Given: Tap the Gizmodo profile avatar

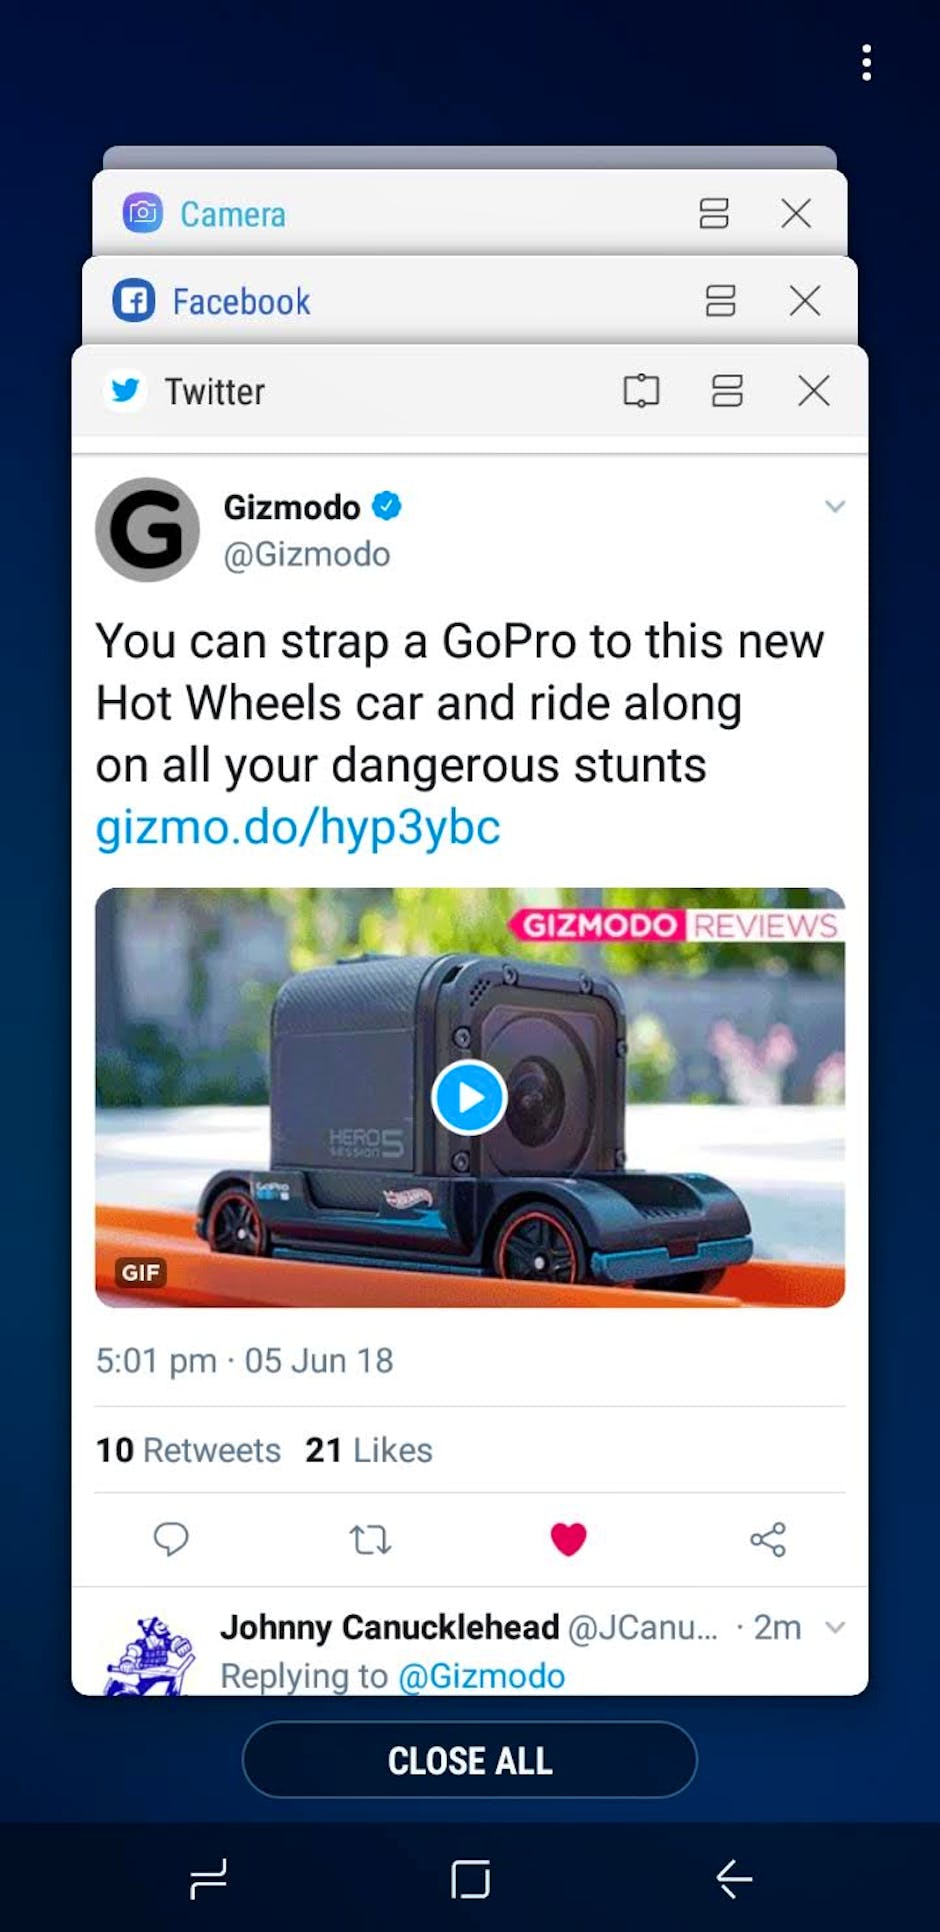Looking at the screenshot, I should point(147,529).
